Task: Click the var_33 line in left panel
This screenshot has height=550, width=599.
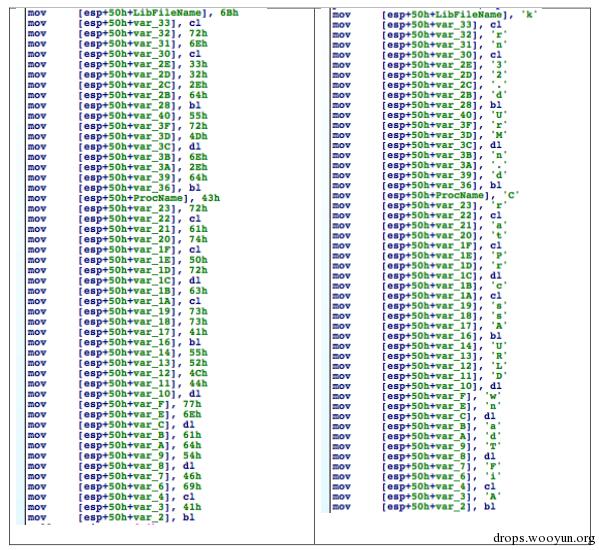Action: pos(114,23)
